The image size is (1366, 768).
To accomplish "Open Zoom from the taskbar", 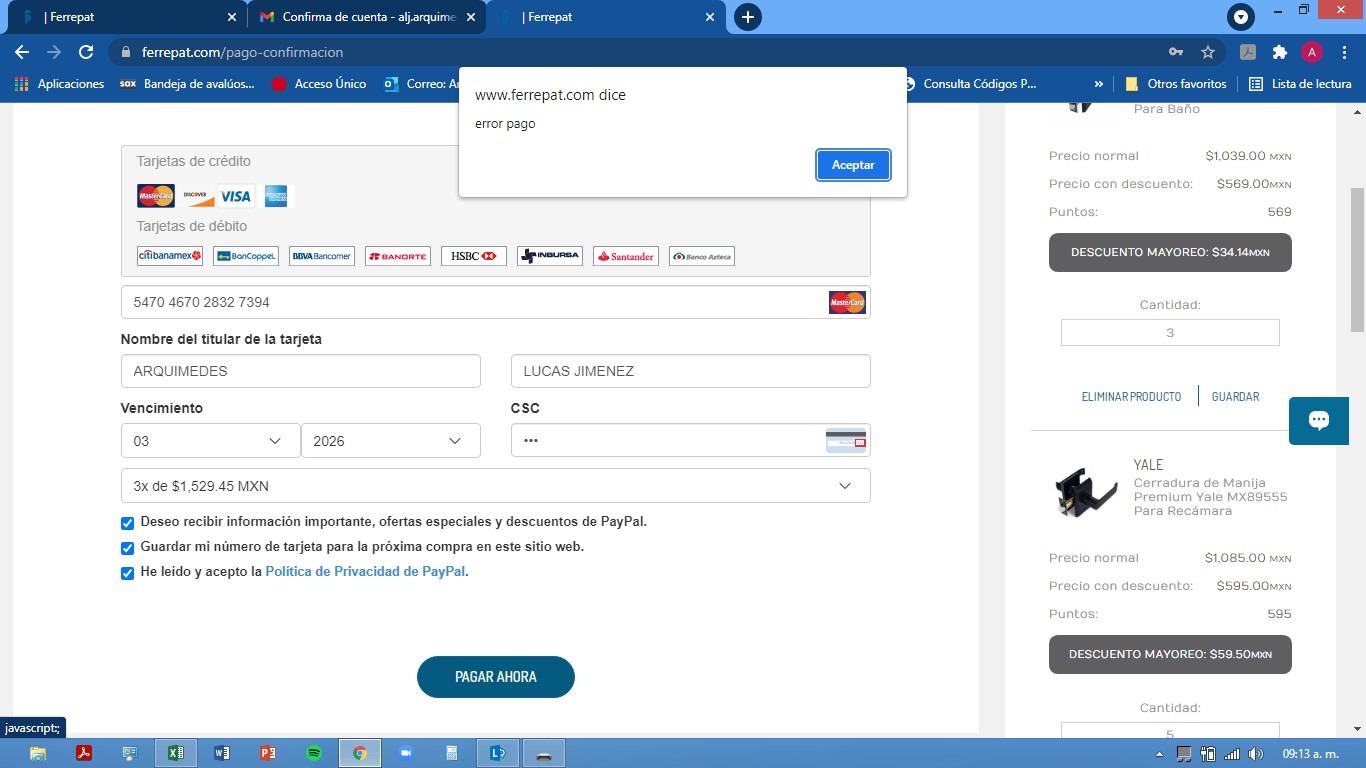I will click(x=406, y=753).
